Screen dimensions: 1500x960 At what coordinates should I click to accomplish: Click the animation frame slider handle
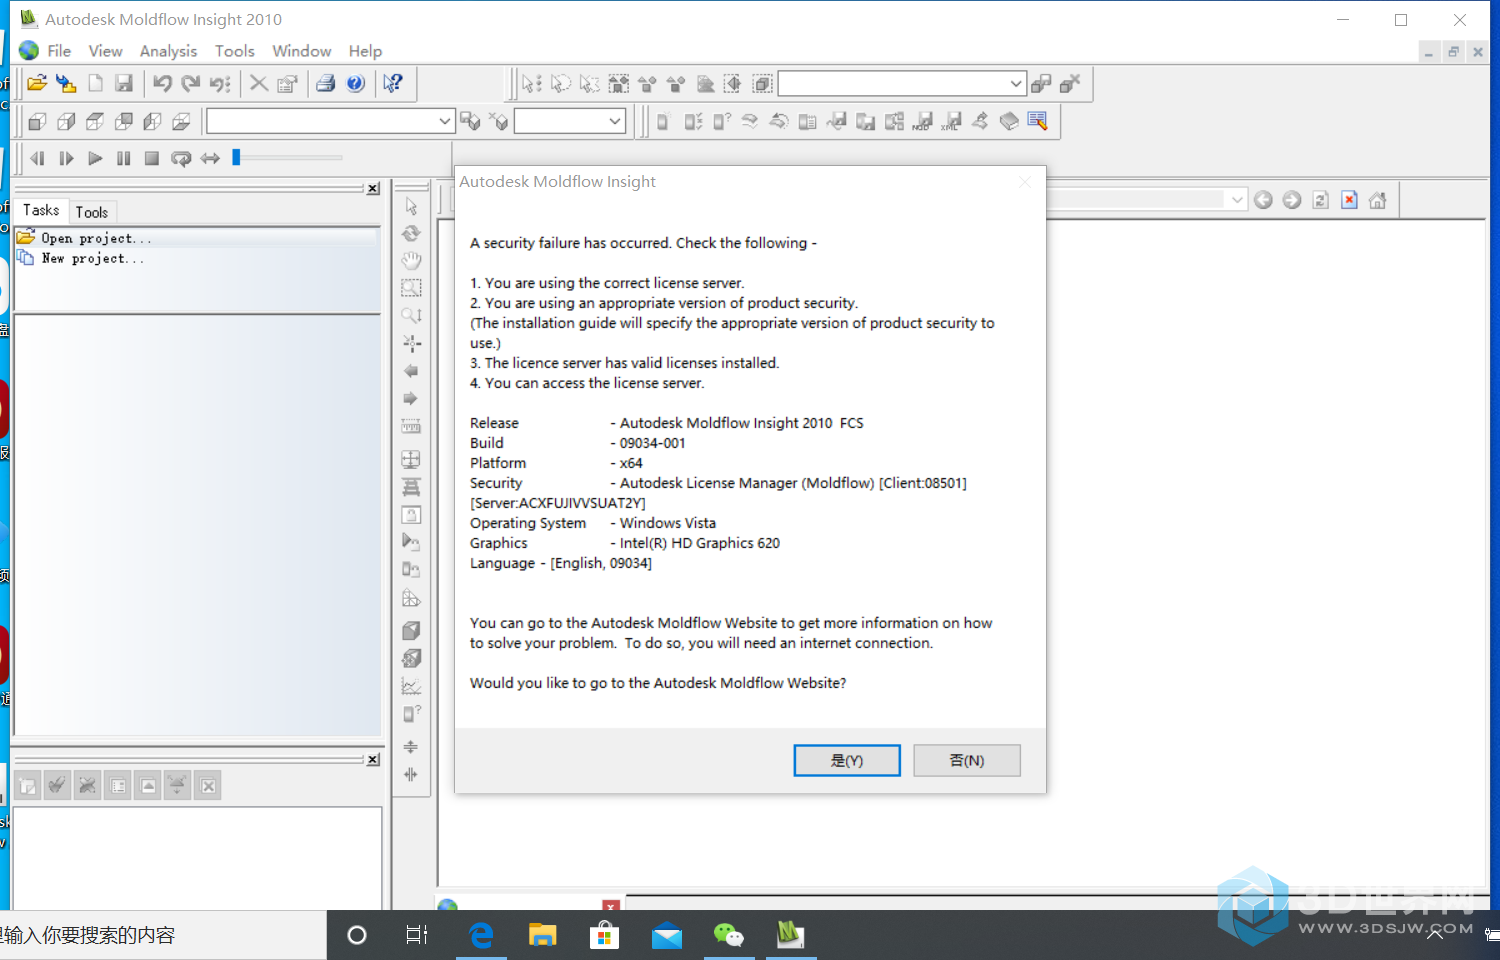coord(237,157)
